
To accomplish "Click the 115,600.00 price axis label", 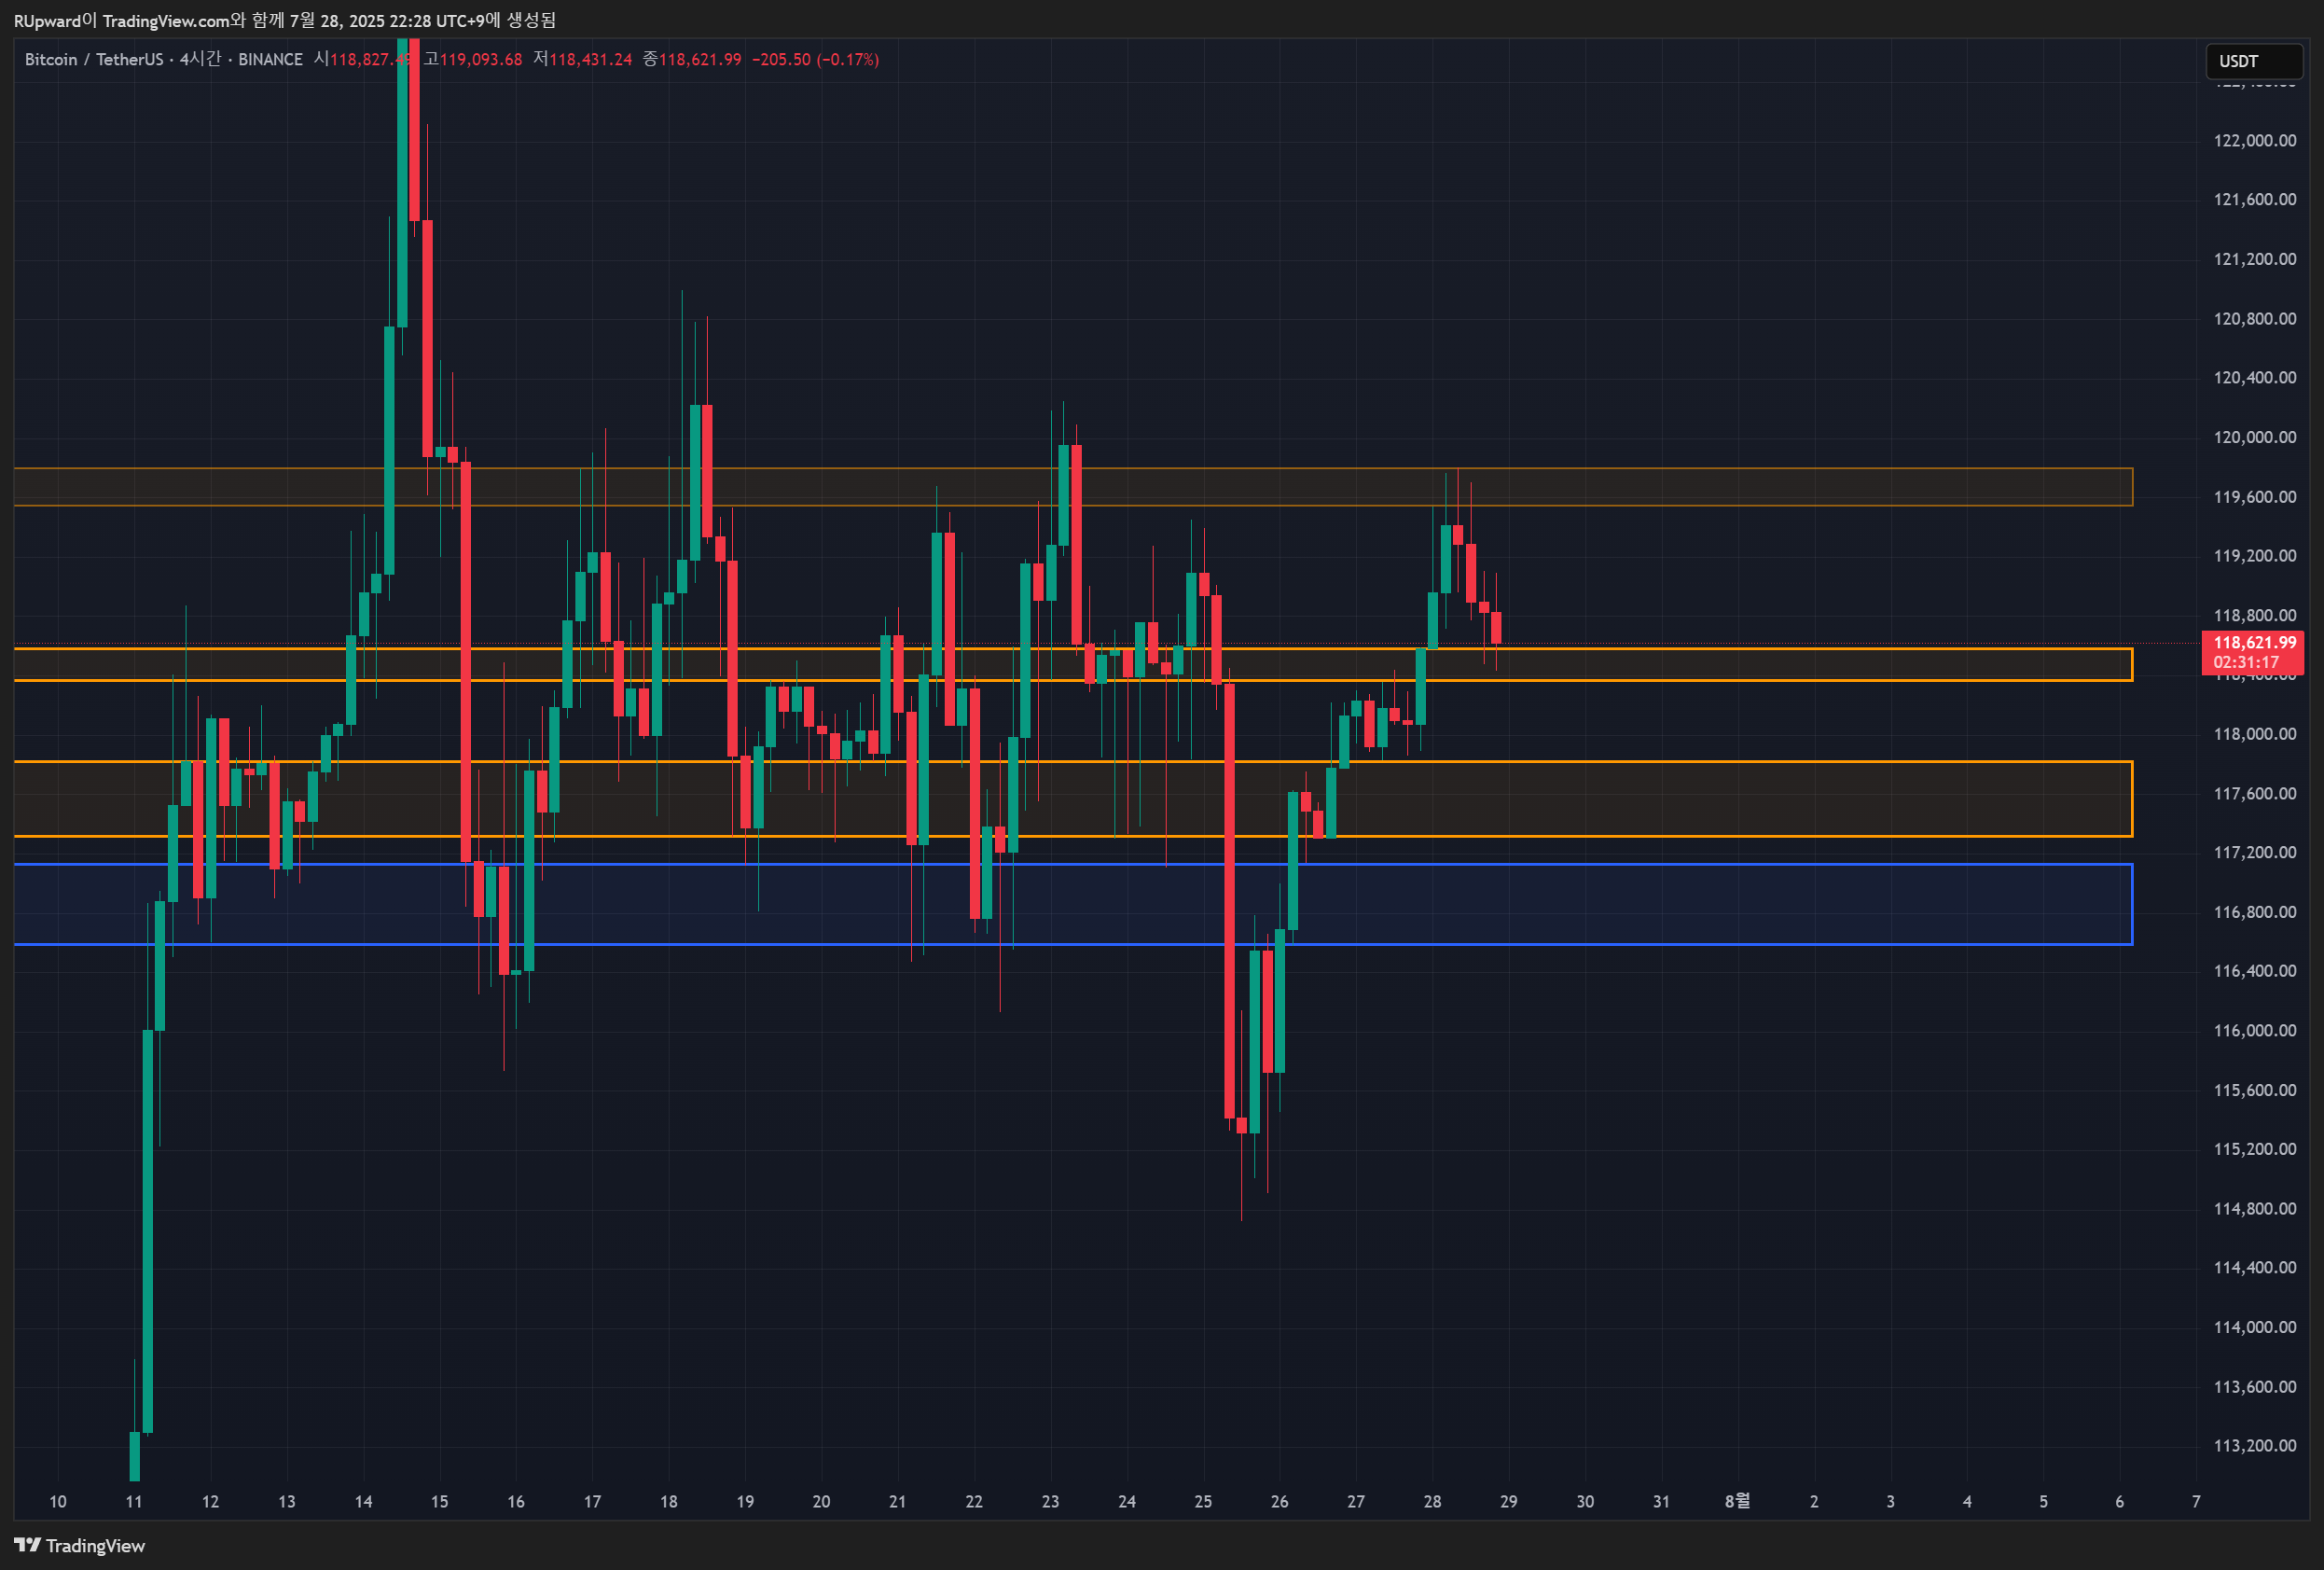I will point(2254,1090).
